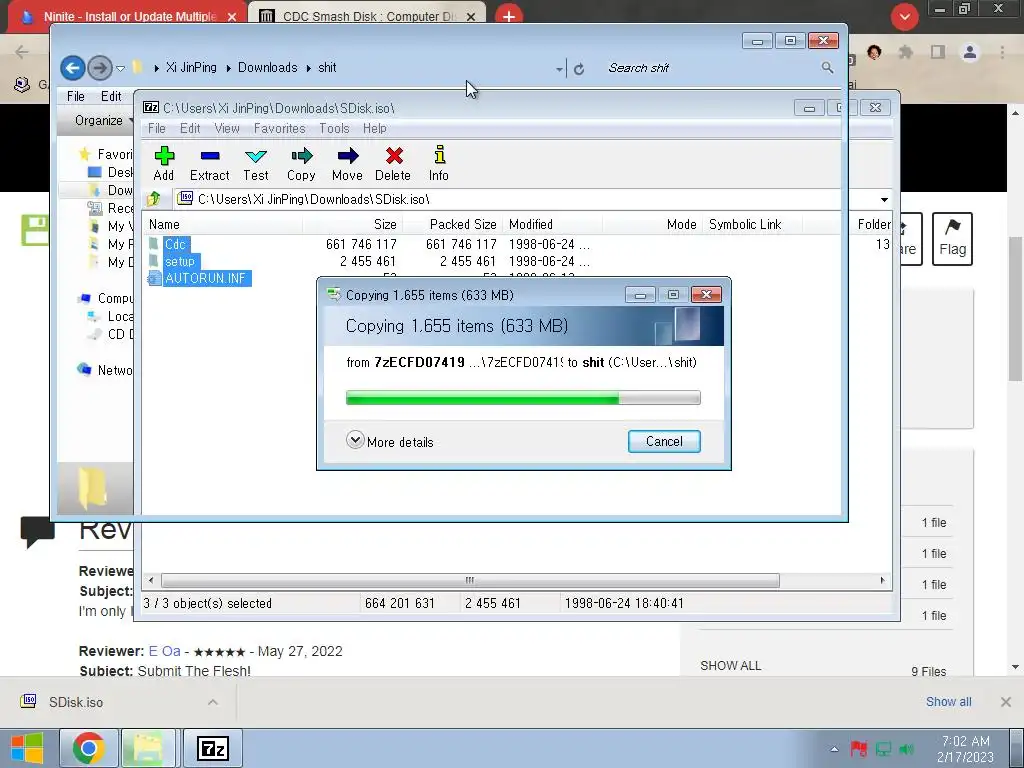
Task: Show hidden tray icons arrow
Action: coord(834,749)
